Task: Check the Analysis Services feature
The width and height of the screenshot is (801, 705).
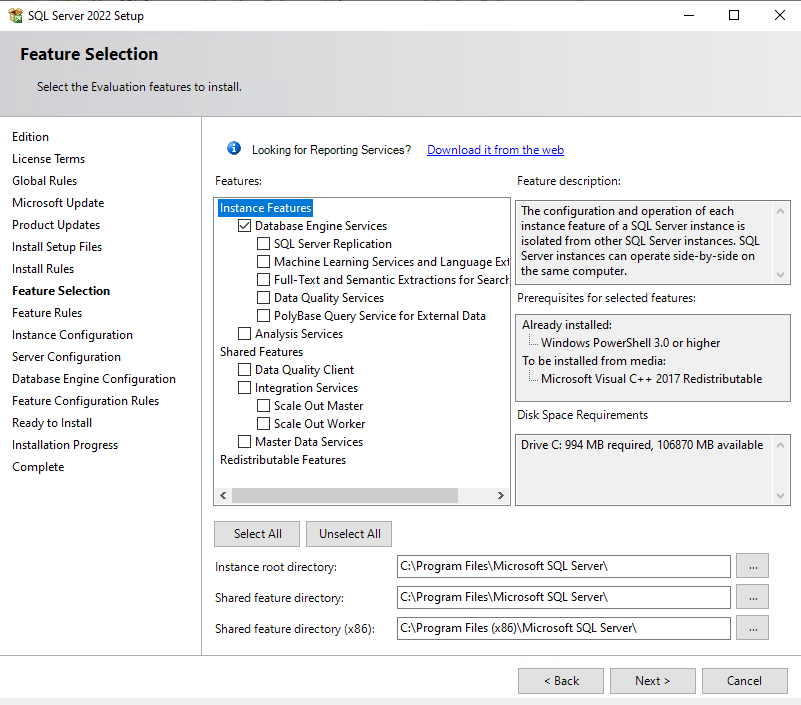Action: point(244,333)
